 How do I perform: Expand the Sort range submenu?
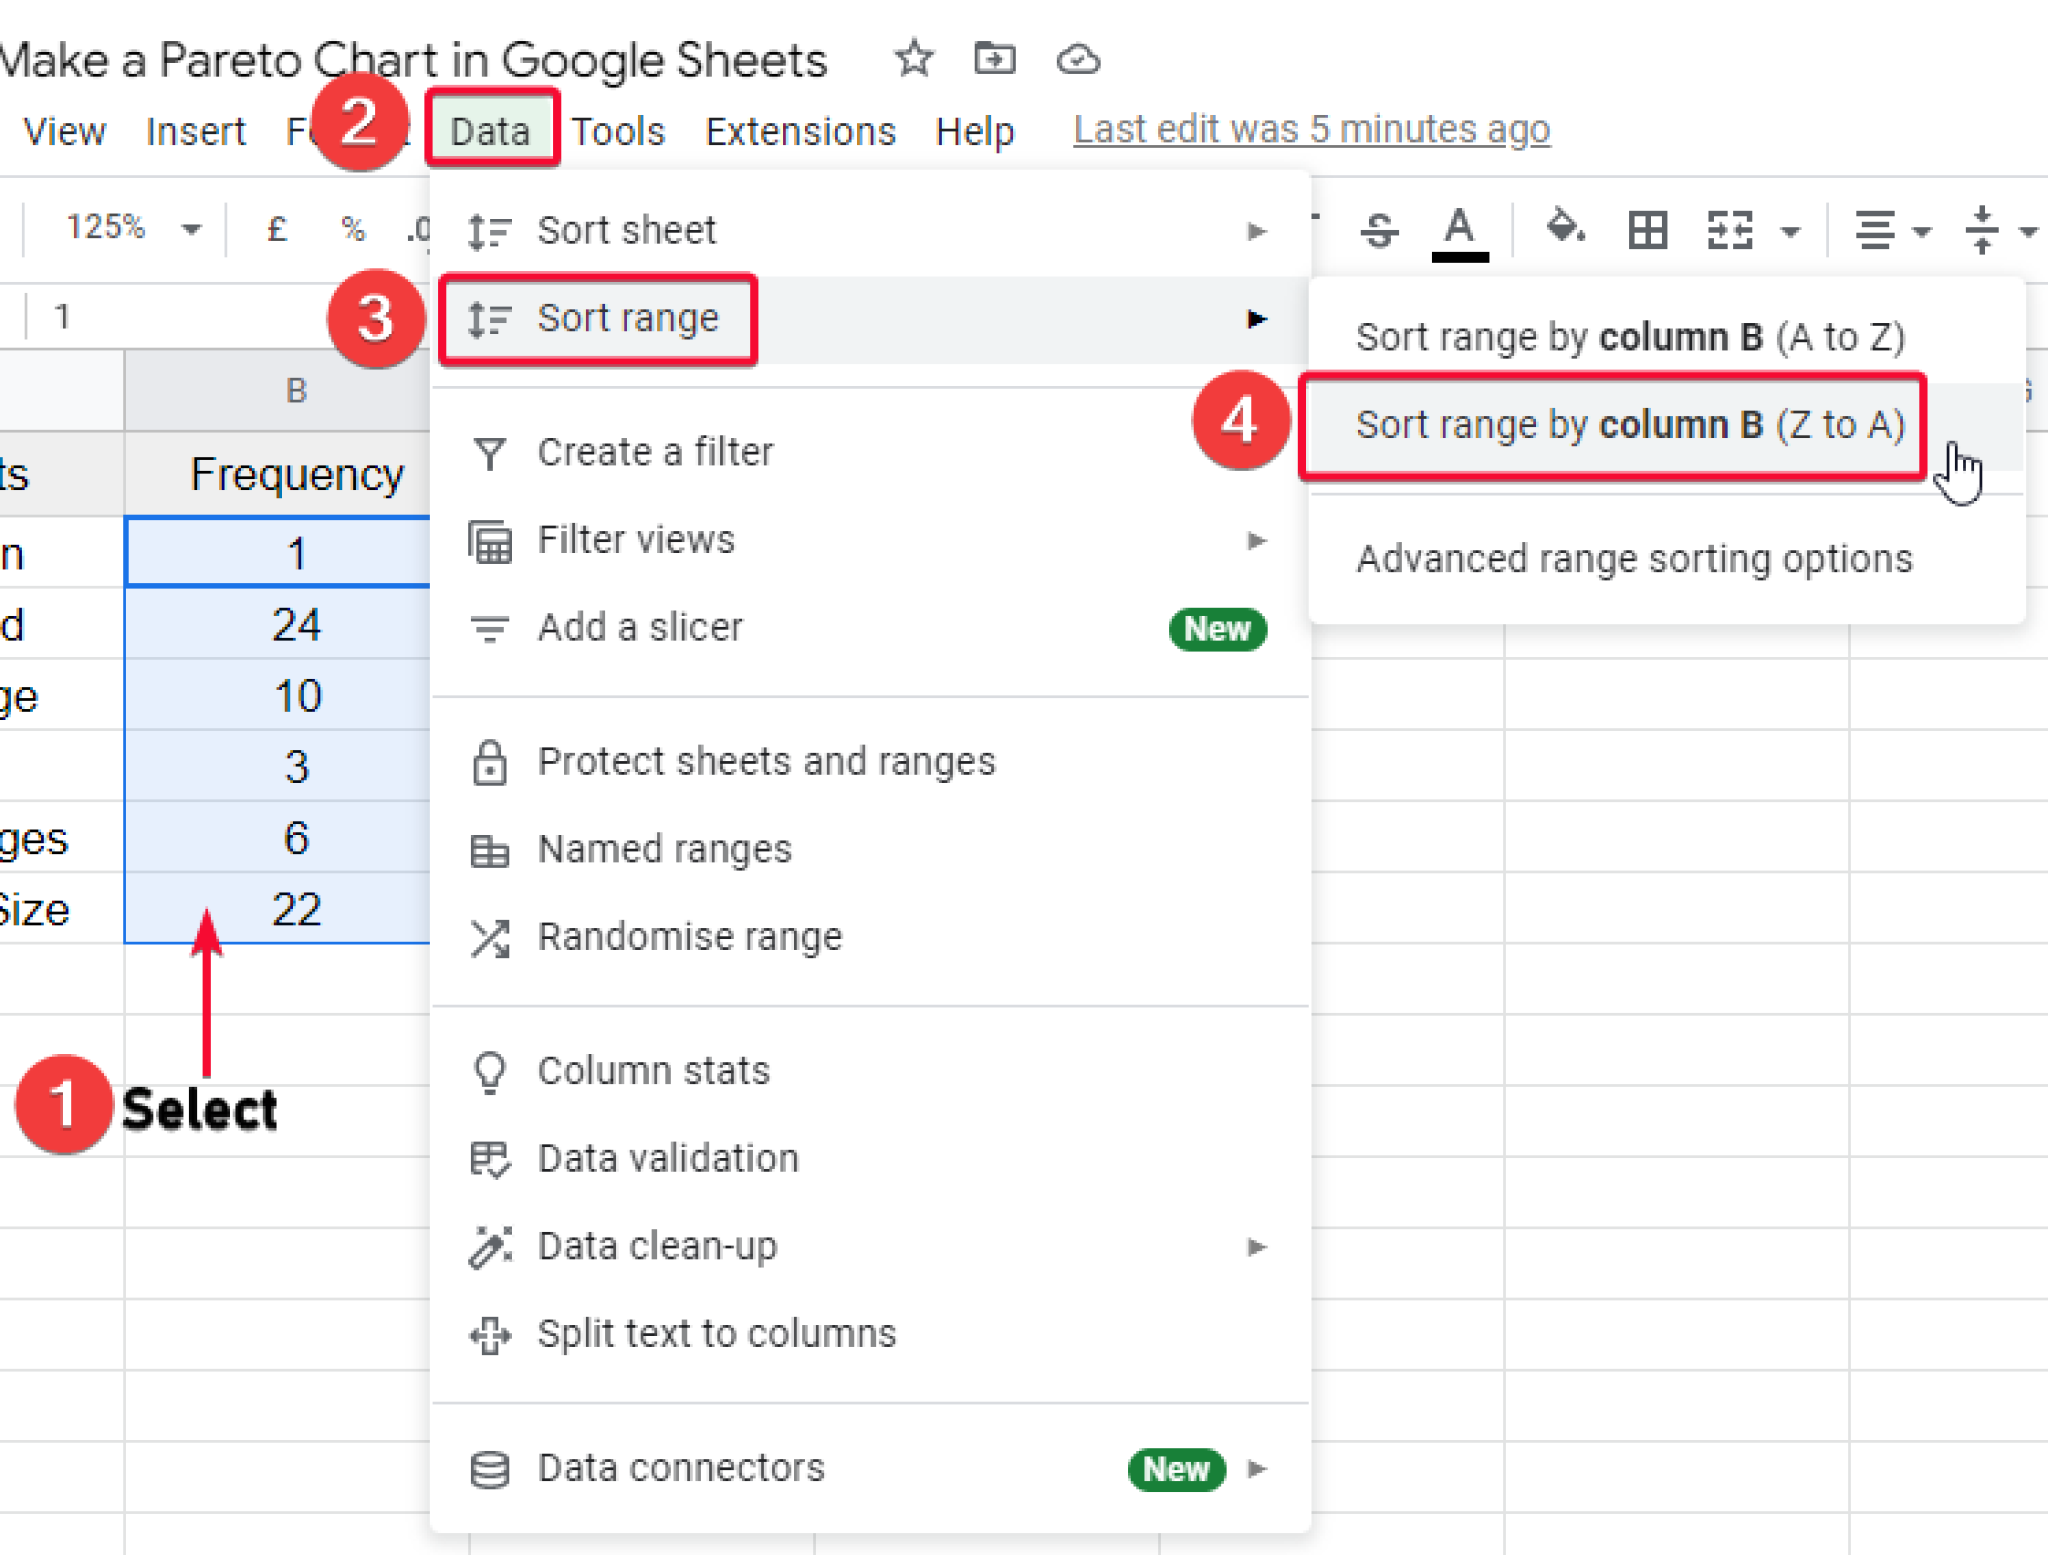[870, 319]
